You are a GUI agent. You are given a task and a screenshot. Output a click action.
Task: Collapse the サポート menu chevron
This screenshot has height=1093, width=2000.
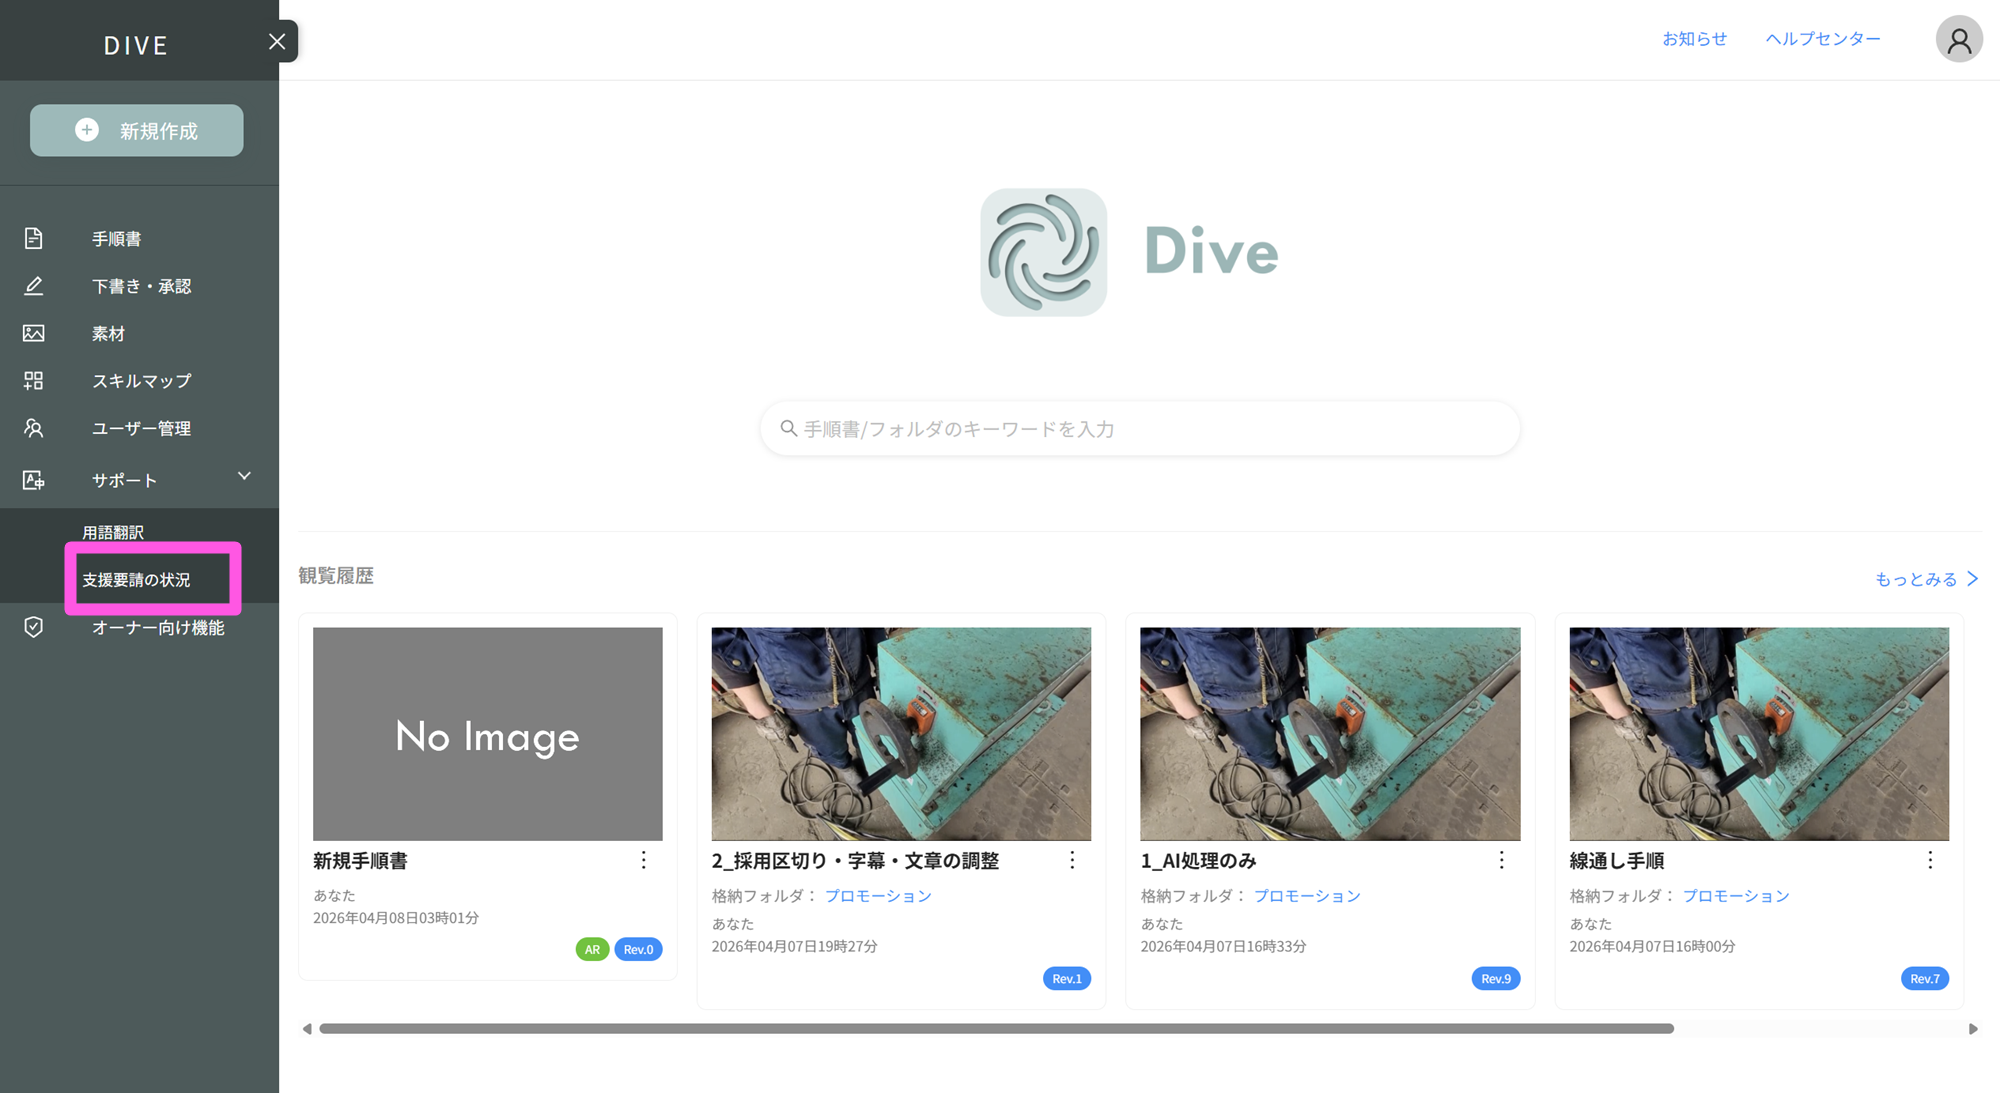coord(244,477)
